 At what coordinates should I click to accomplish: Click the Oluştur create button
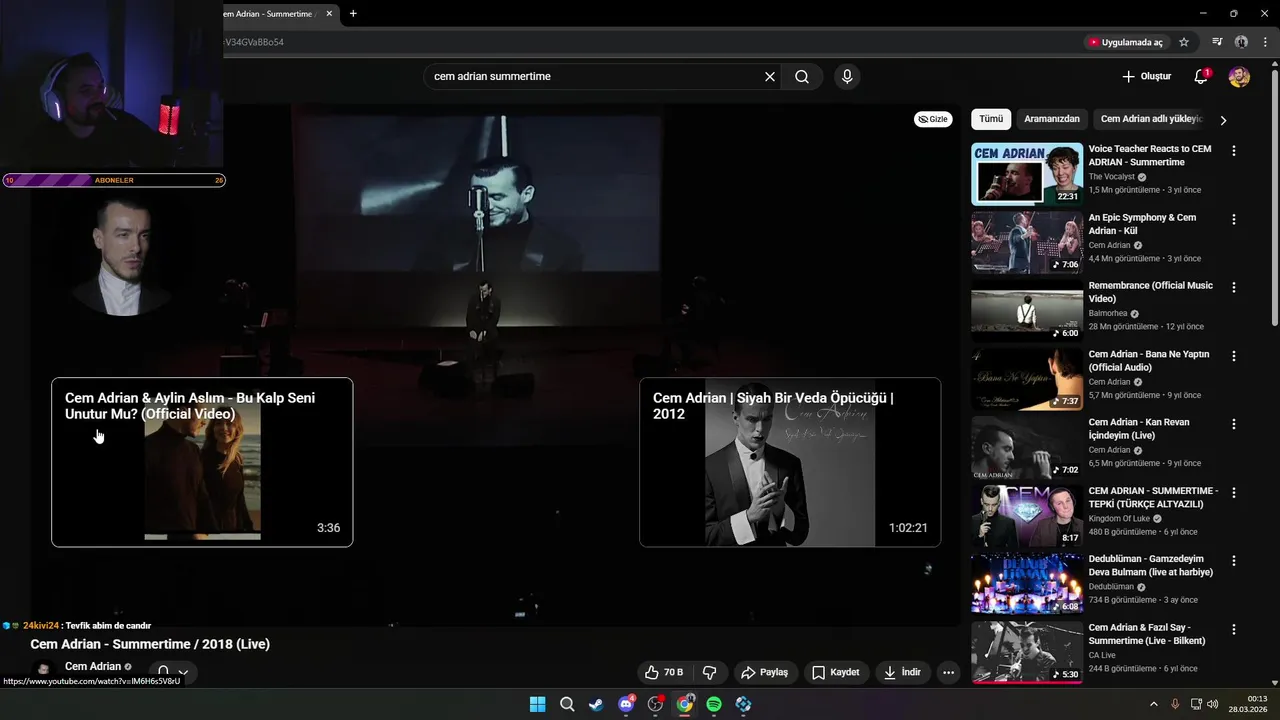[1146, 77]
